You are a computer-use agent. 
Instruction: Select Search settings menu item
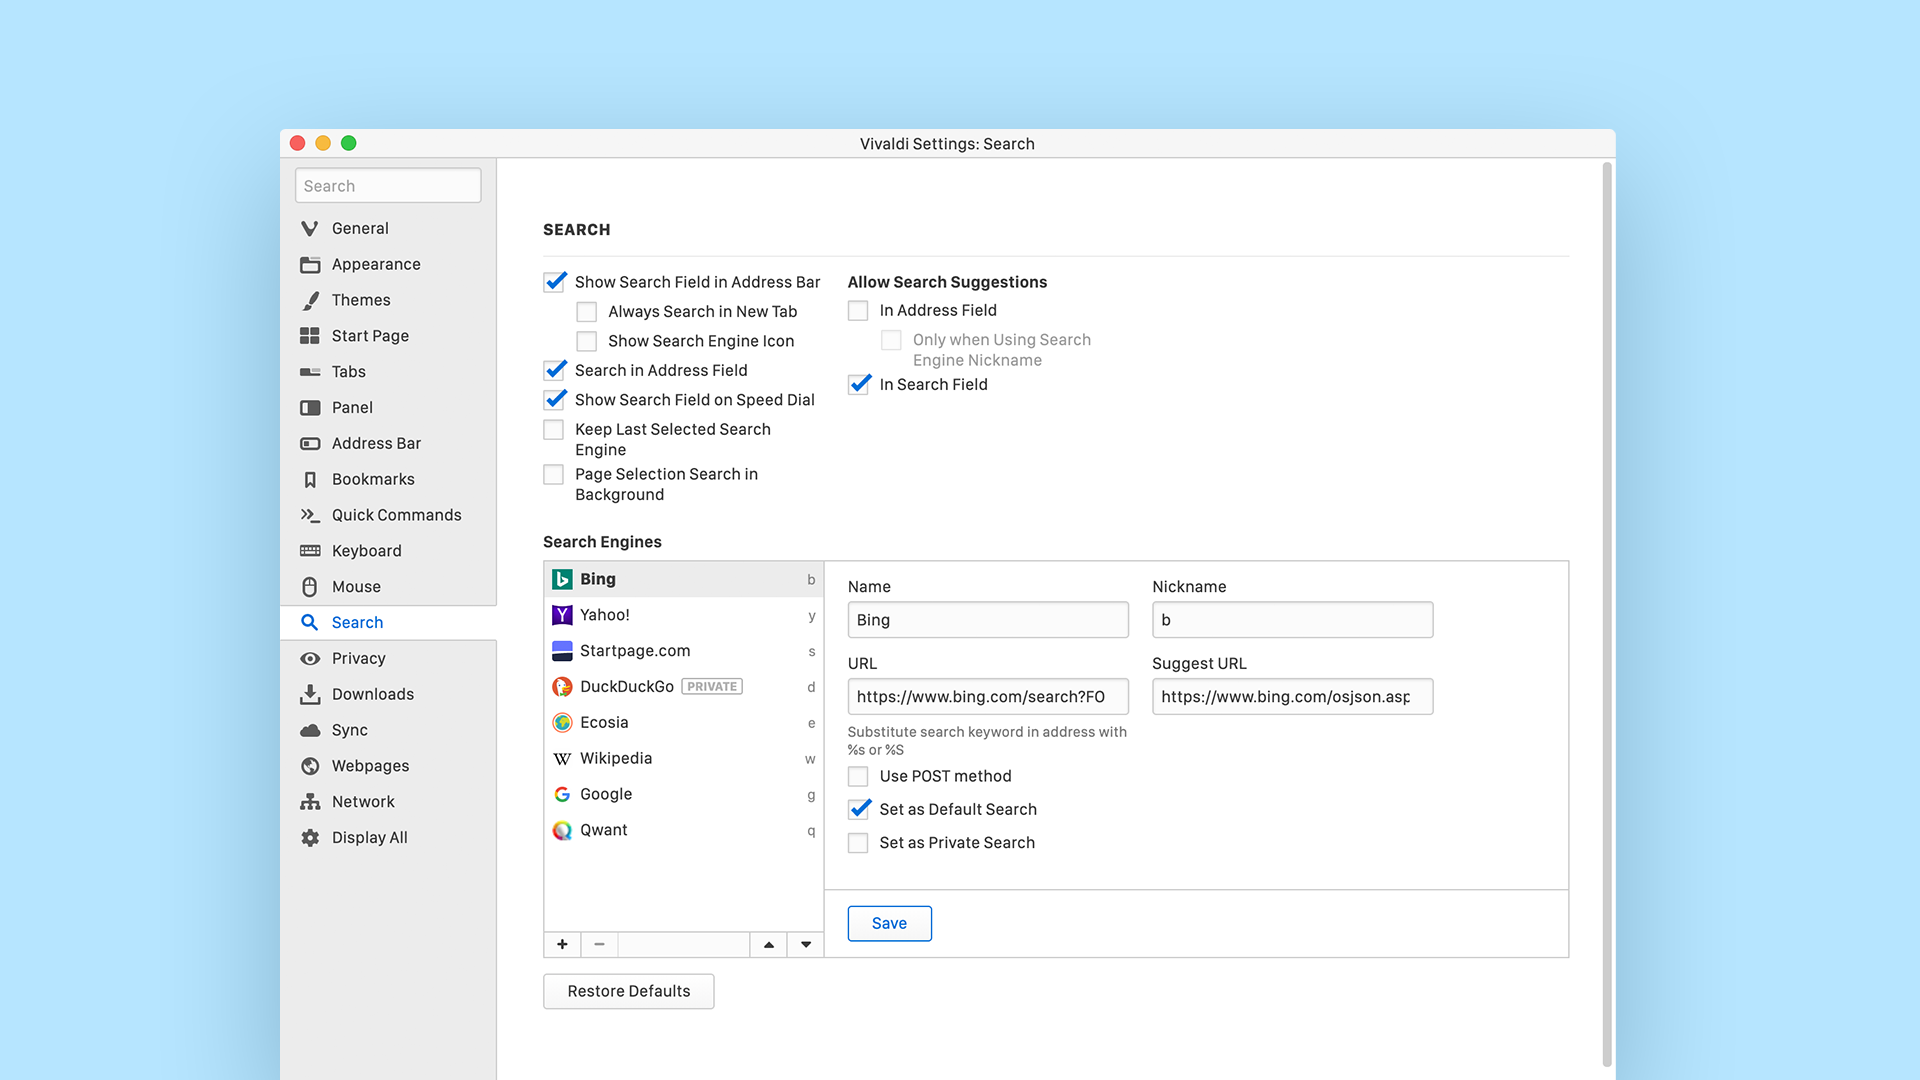357,621
